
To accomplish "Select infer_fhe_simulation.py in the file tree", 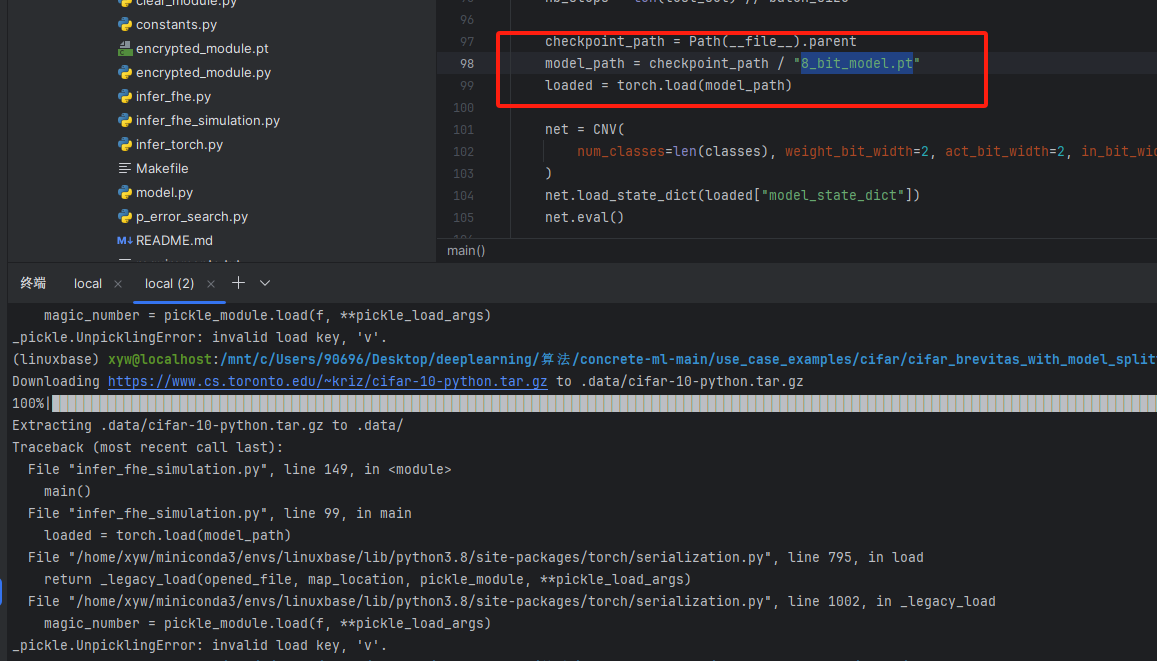I will coord(207,120).
